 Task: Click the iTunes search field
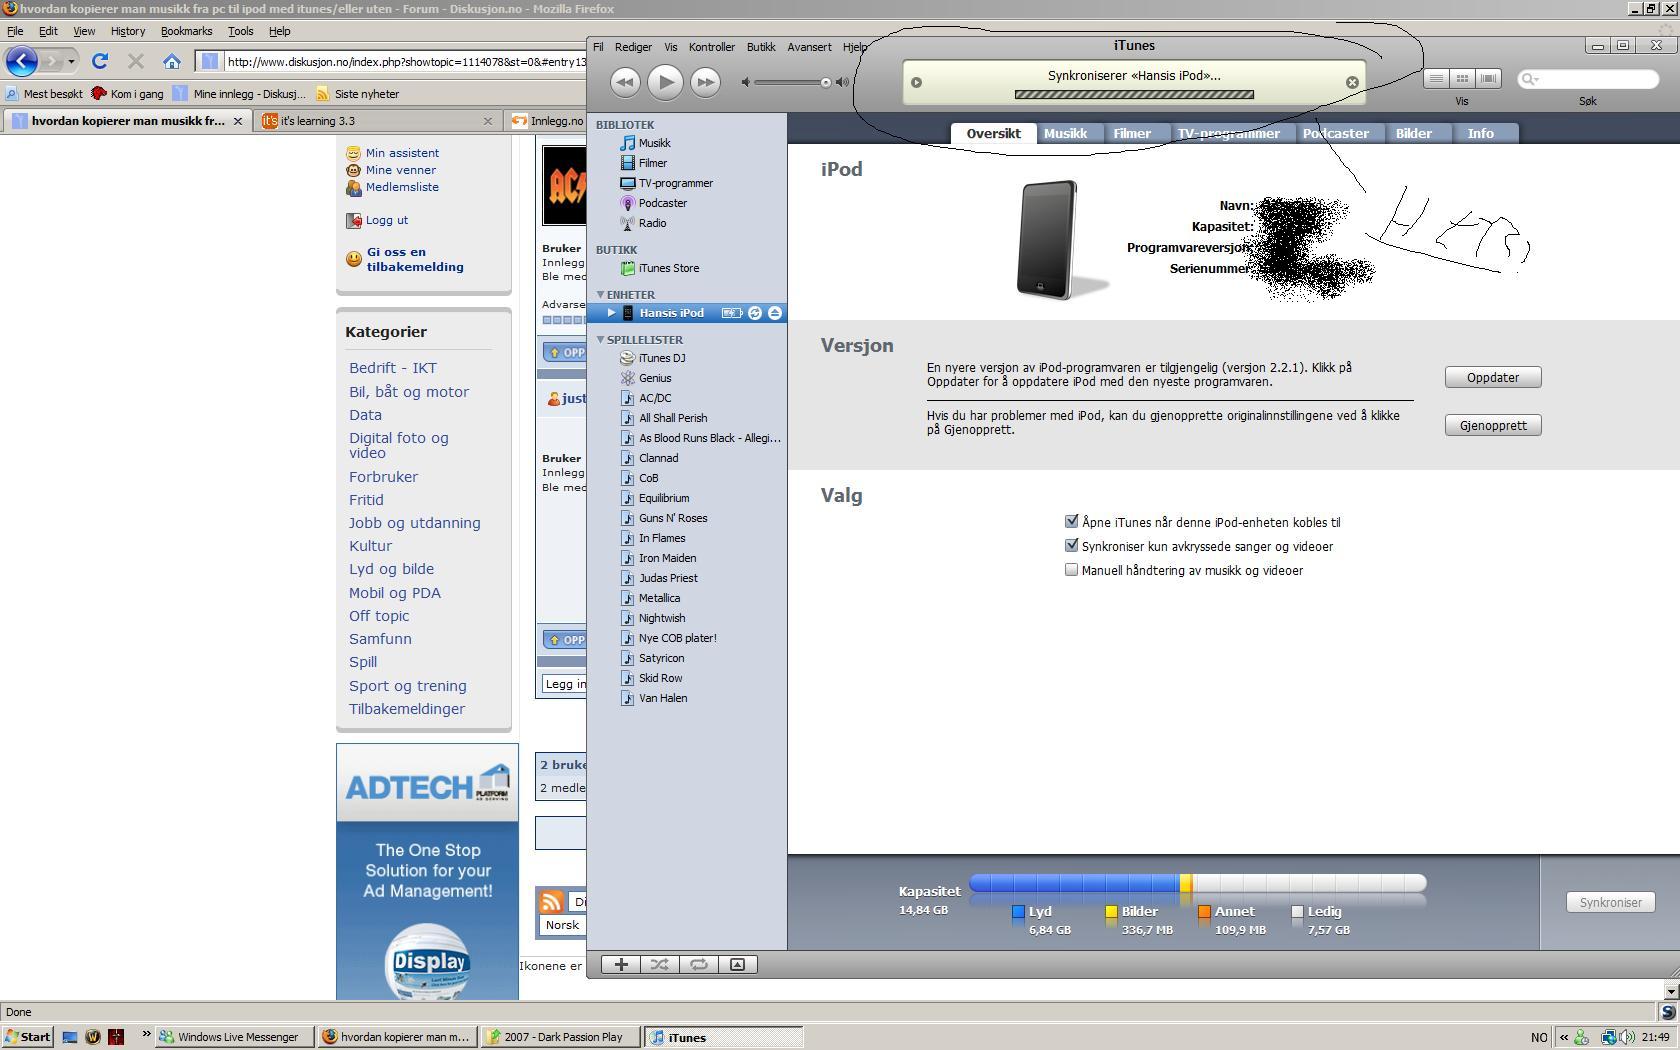(x=1588, y=78)
